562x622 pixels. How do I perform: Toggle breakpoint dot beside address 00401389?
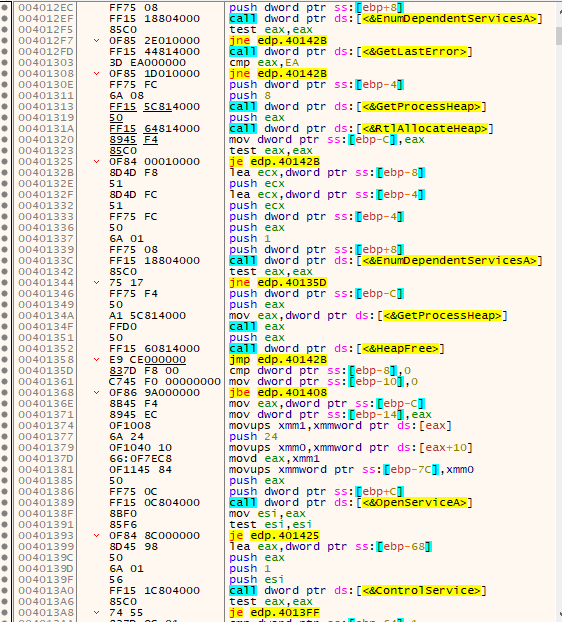[4, 502]
